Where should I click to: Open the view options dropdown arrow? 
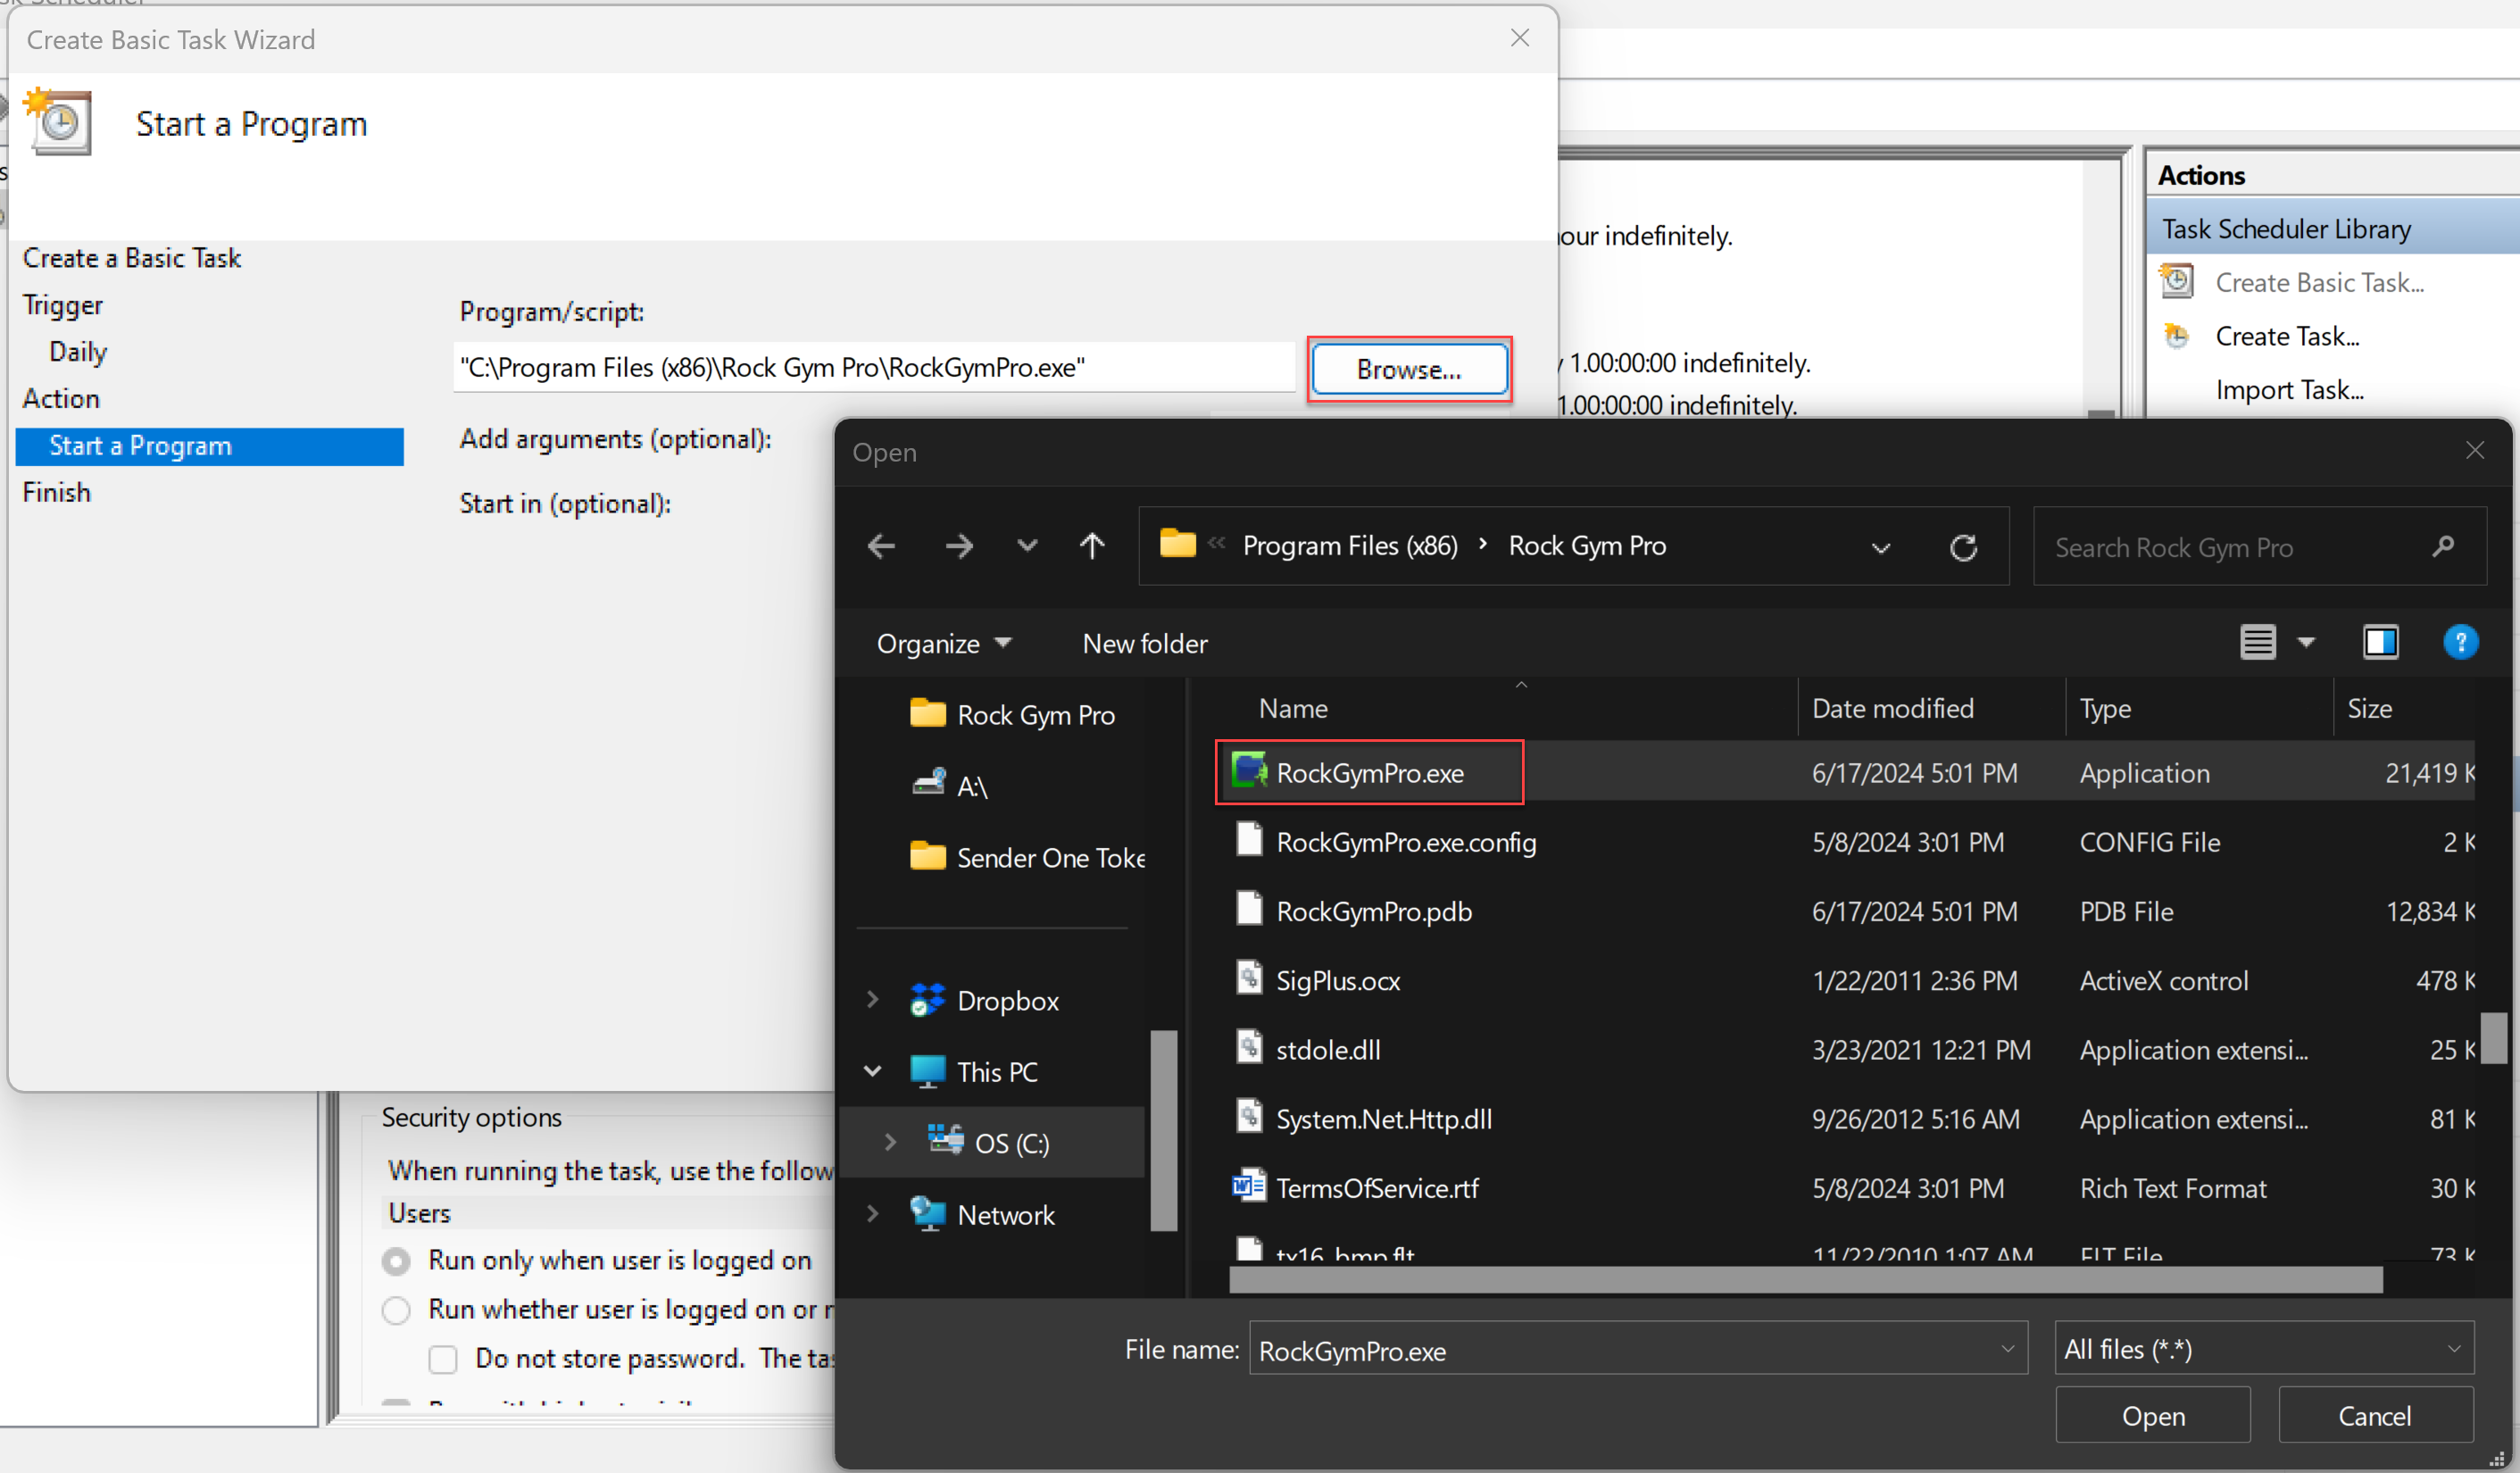coord(2306,642)
